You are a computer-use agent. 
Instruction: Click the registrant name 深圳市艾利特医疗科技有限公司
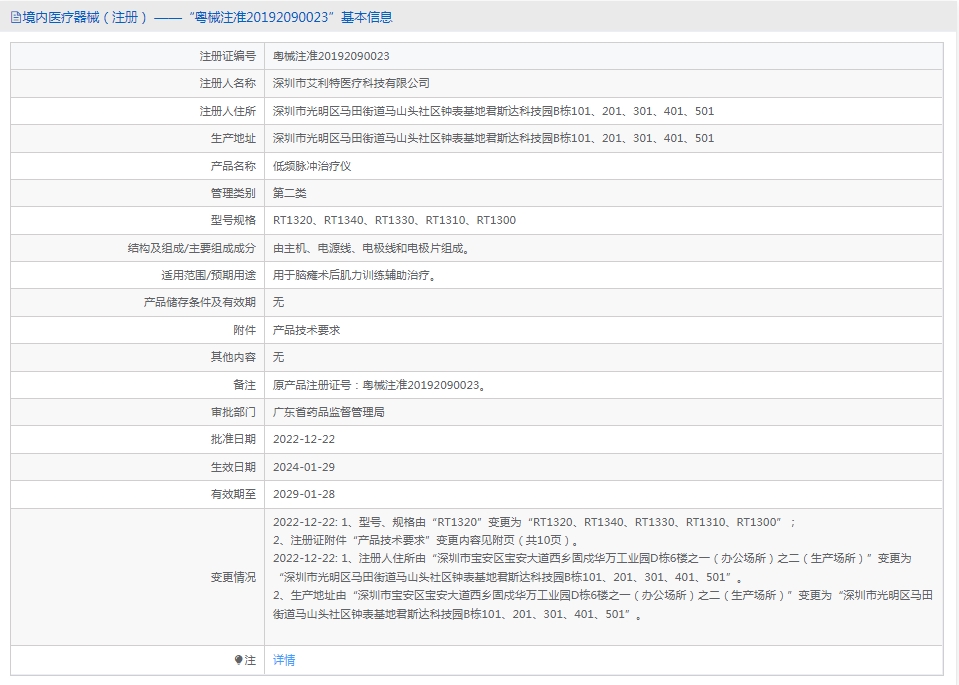[351, 84]
